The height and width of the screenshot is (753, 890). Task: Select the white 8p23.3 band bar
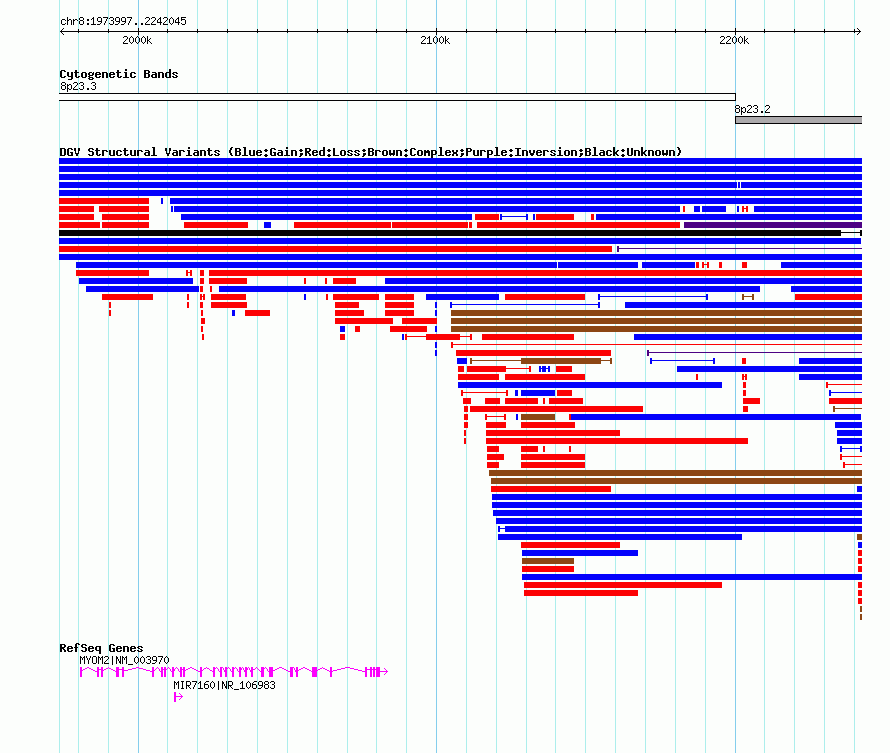(397, 97)
